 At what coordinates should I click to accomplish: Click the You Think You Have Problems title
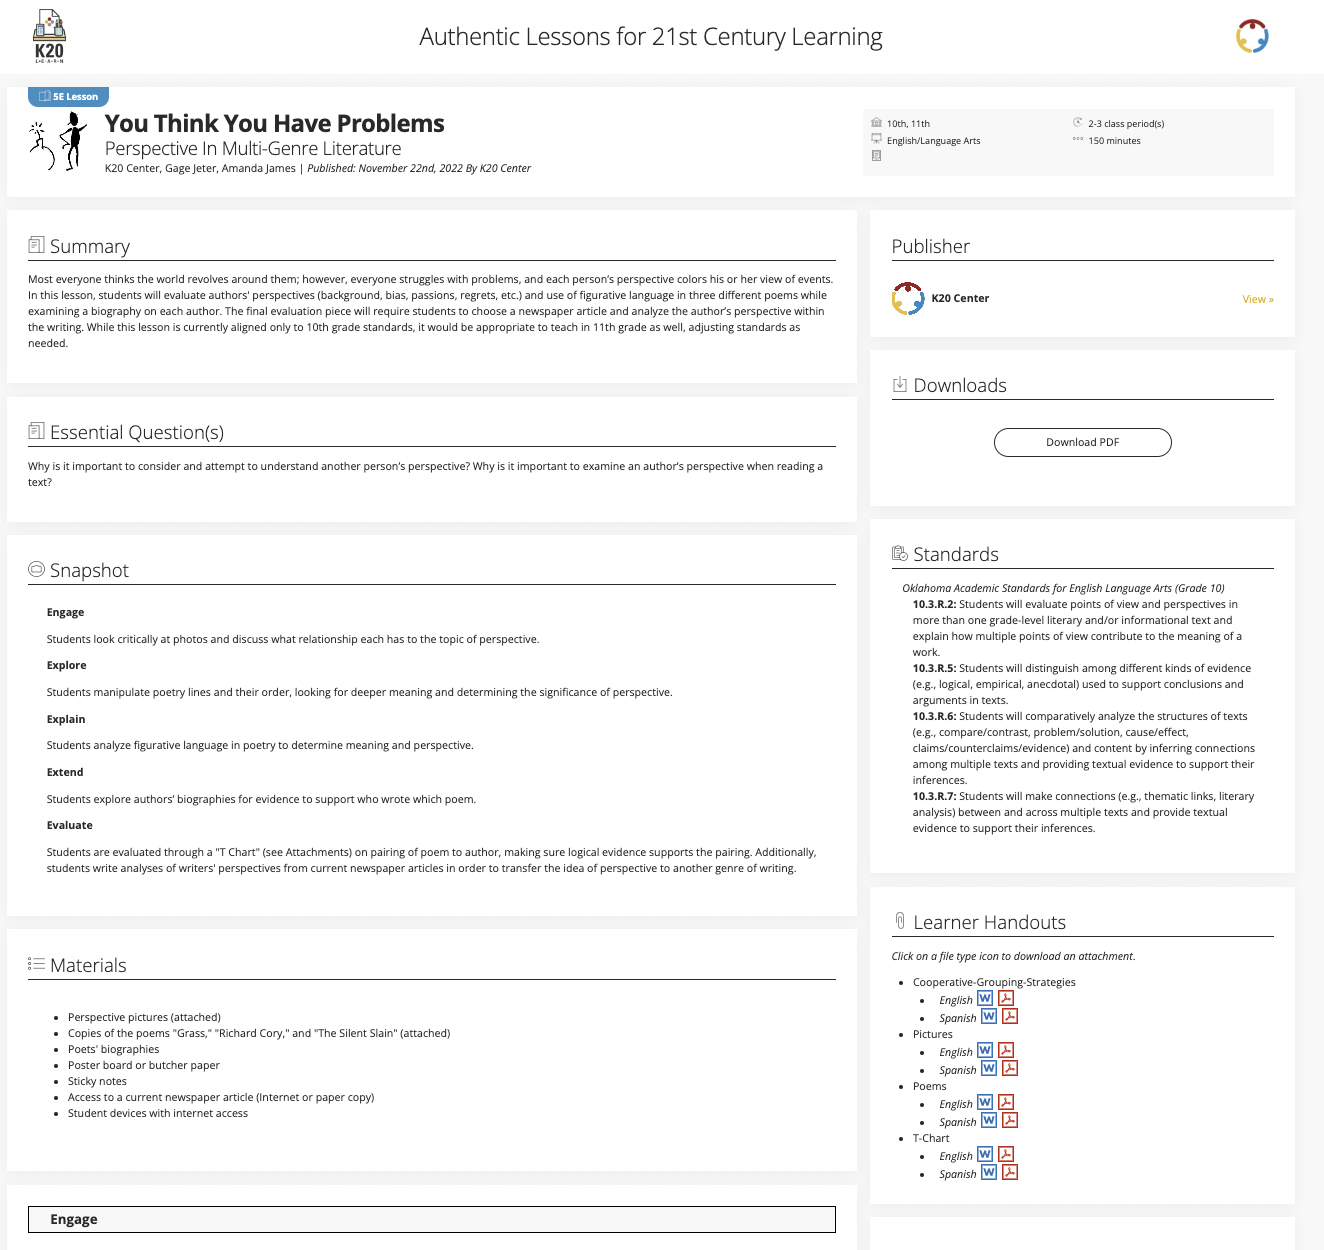point(274,124)
